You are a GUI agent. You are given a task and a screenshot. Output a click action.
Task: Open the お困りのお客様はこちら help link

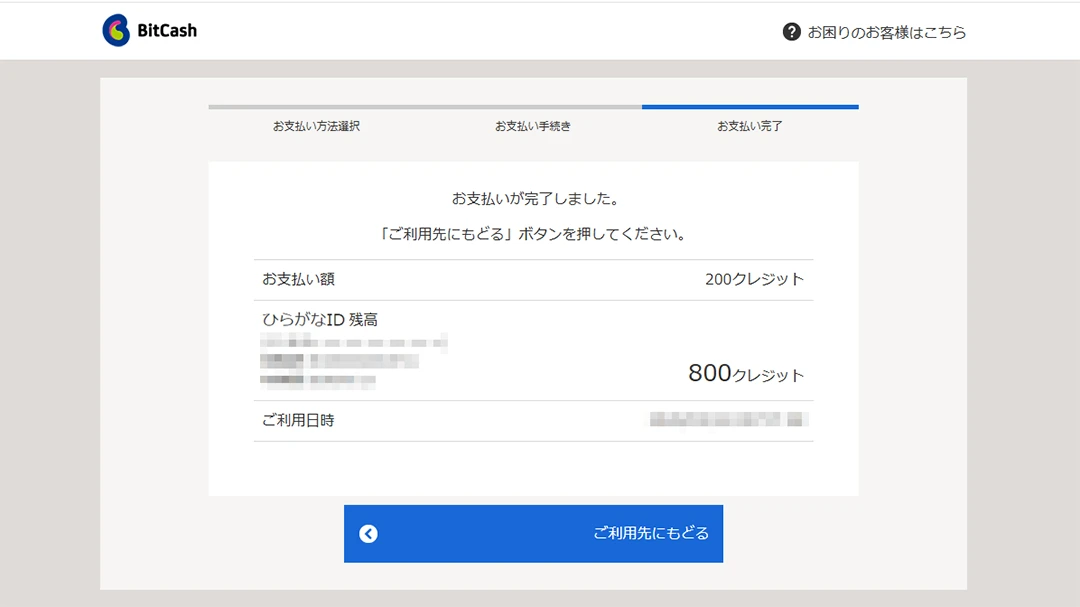pyautogui.click(x=886, y=32)
